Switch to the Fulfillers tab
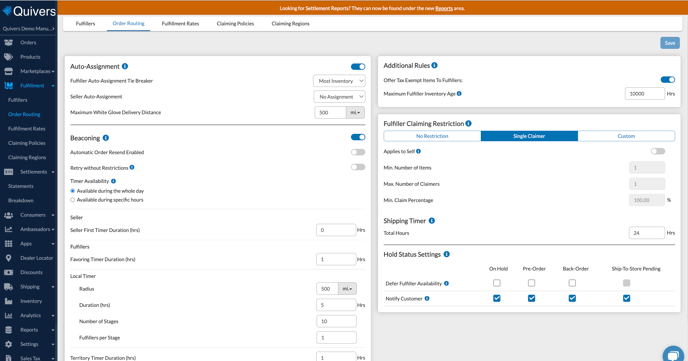This screenshot has height=361, width=688. [x=85, y=24]
